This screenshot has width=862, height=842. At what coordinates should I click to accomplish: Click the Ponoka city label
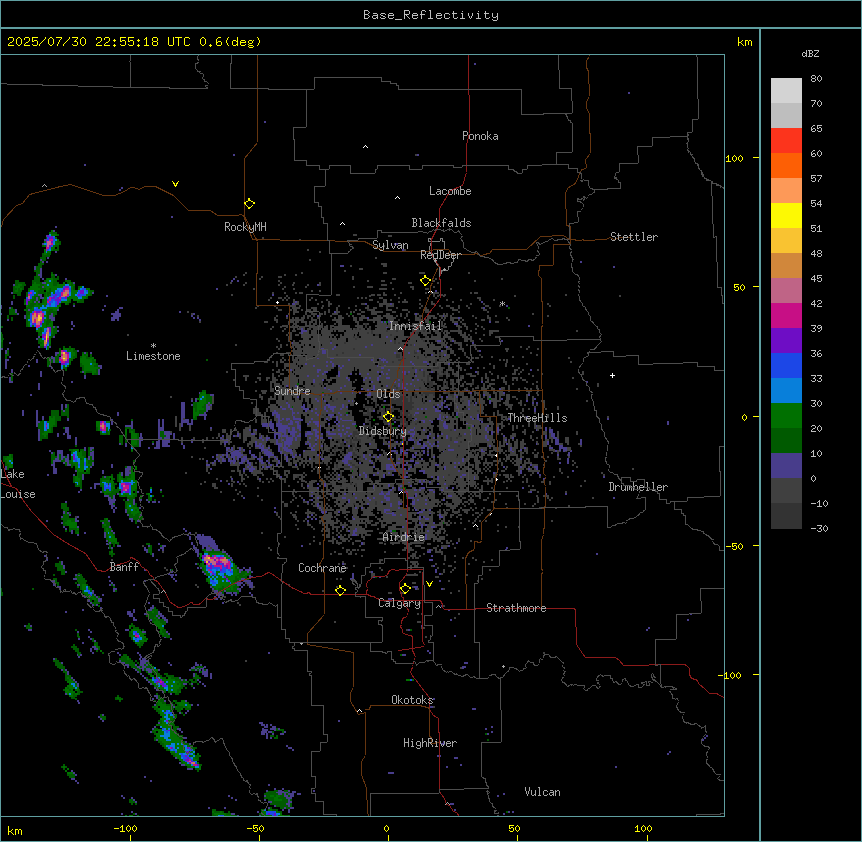[480, 136]
